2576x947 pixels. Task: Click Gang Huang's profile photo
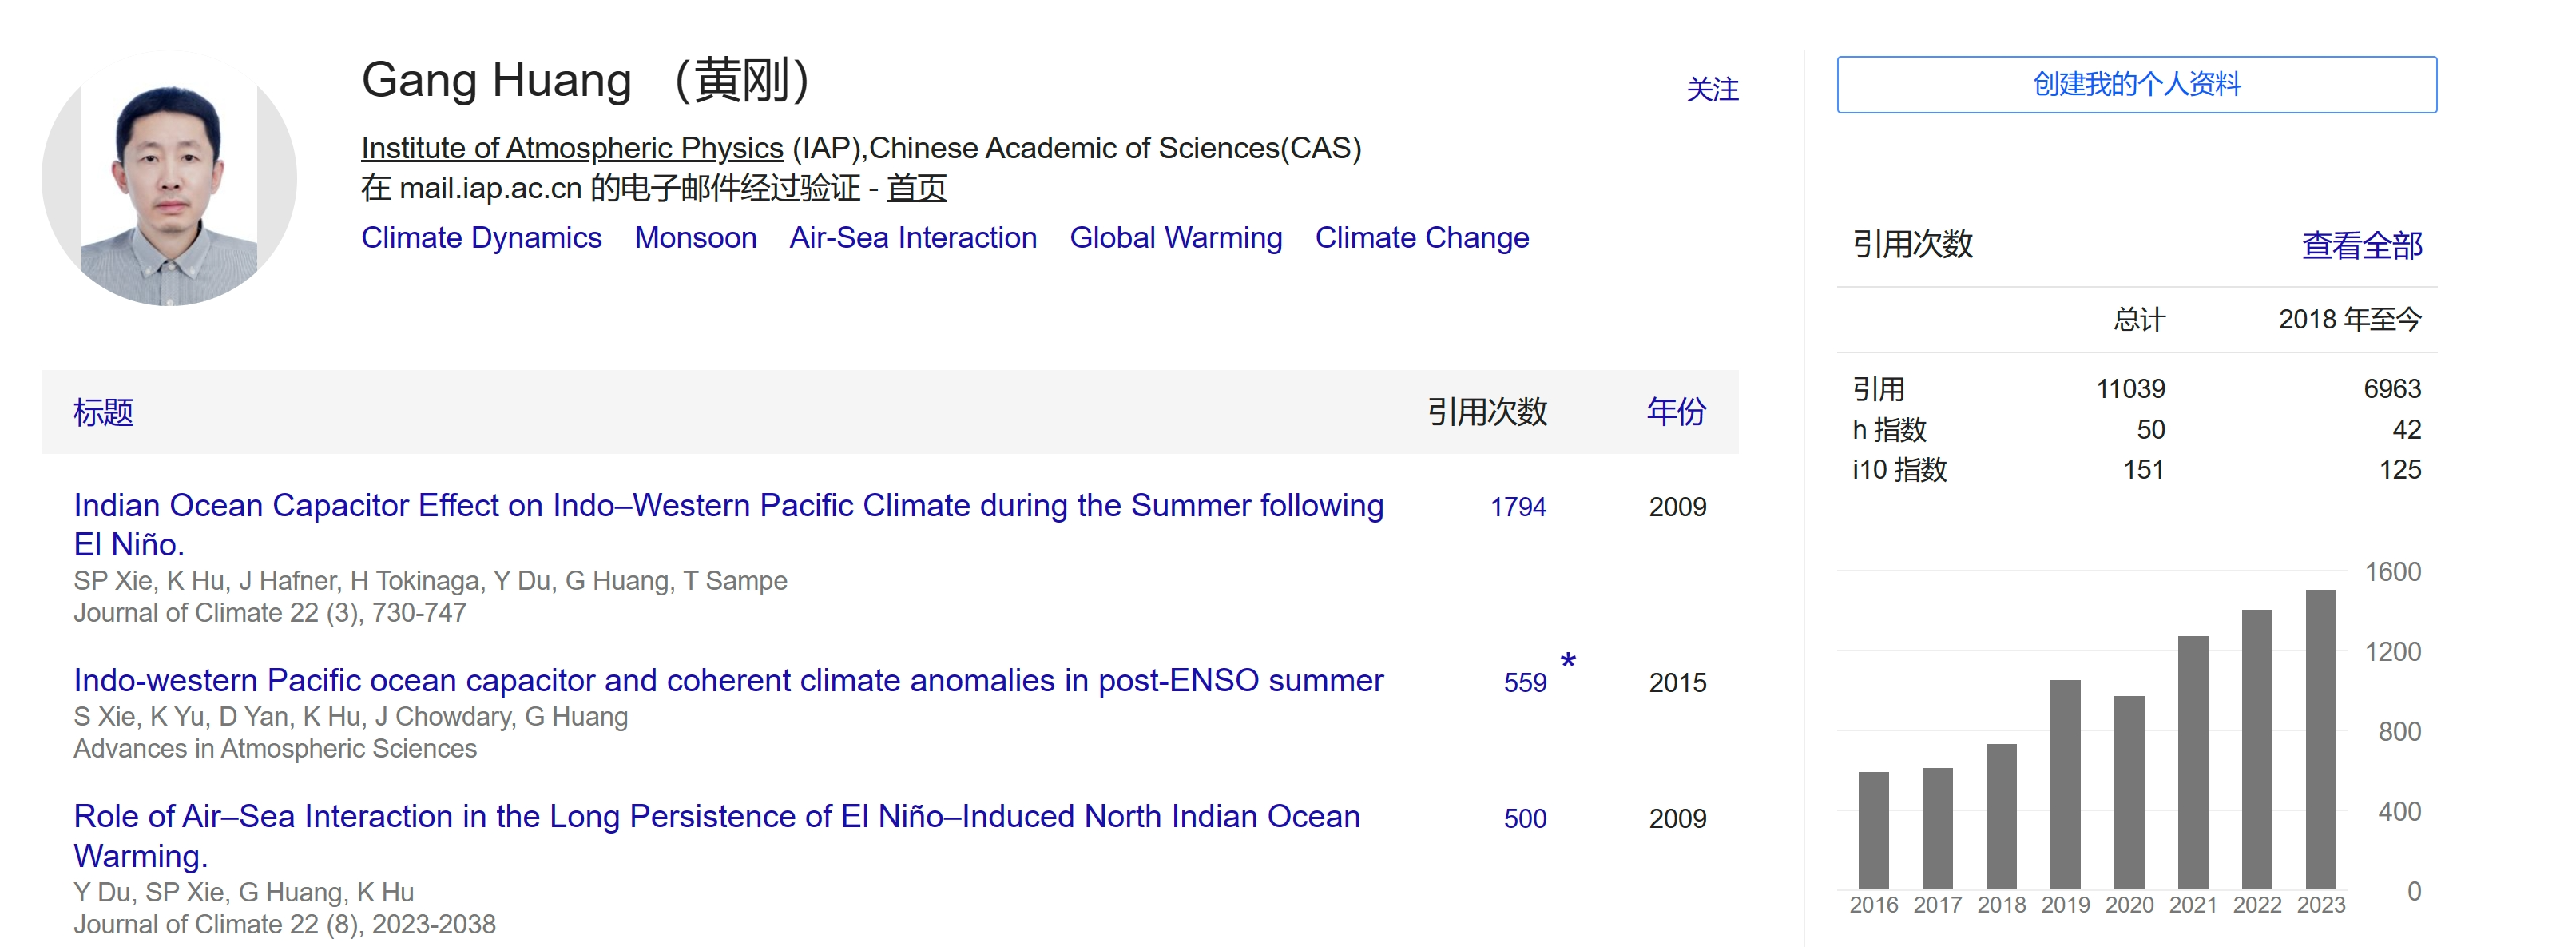(169, 178)
